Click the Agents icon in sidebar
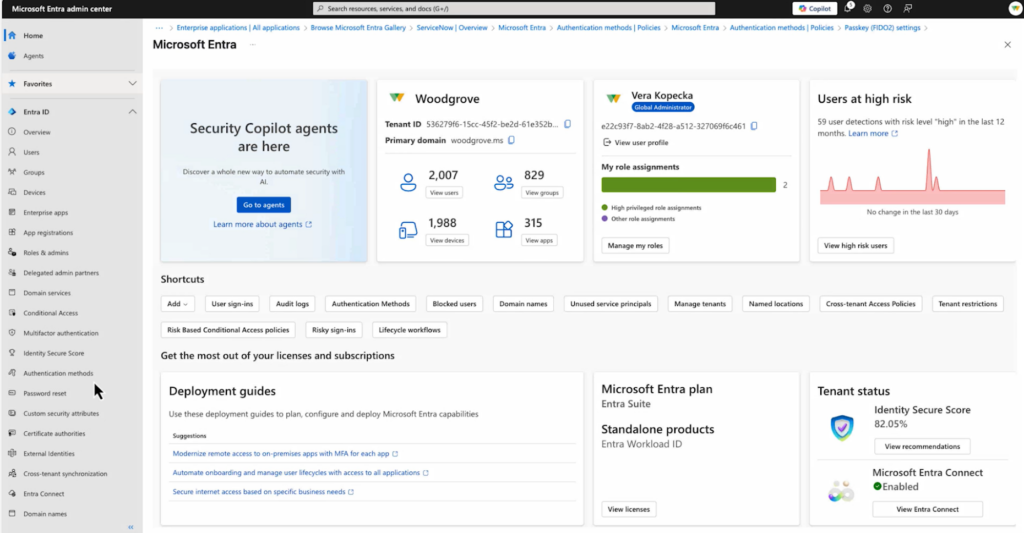The width and height of the screenshot is (1024, 533). (x=12, y=56)
